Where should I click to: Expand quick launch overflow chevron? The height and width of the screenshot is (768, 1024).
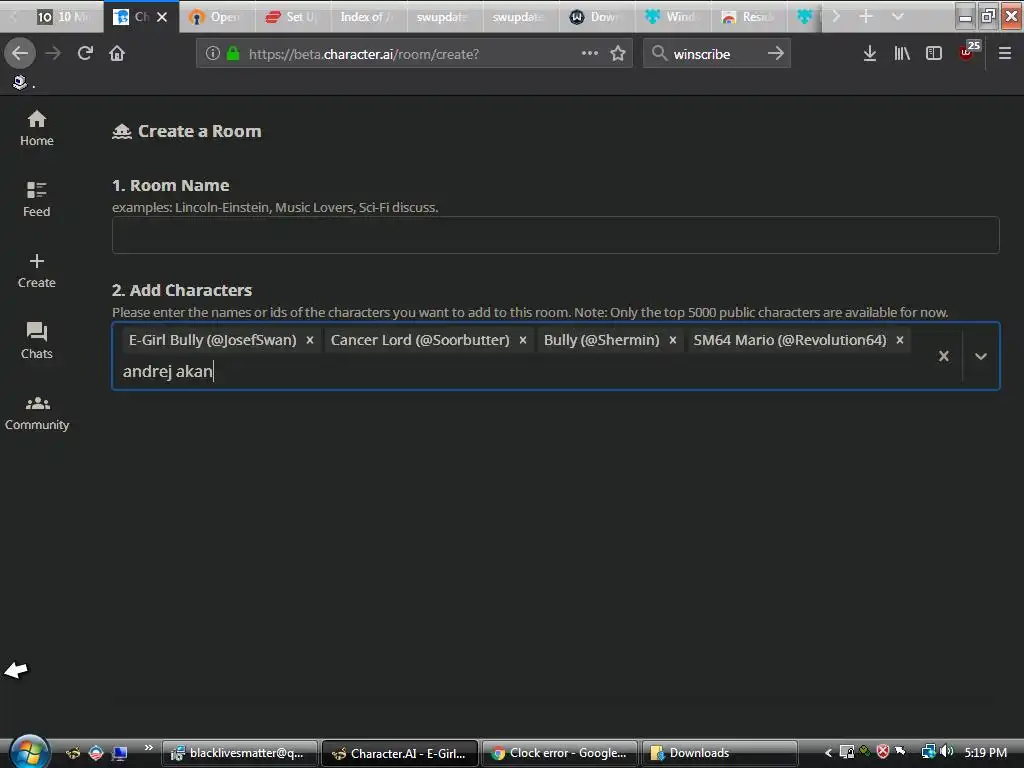(x=149, y=748)
